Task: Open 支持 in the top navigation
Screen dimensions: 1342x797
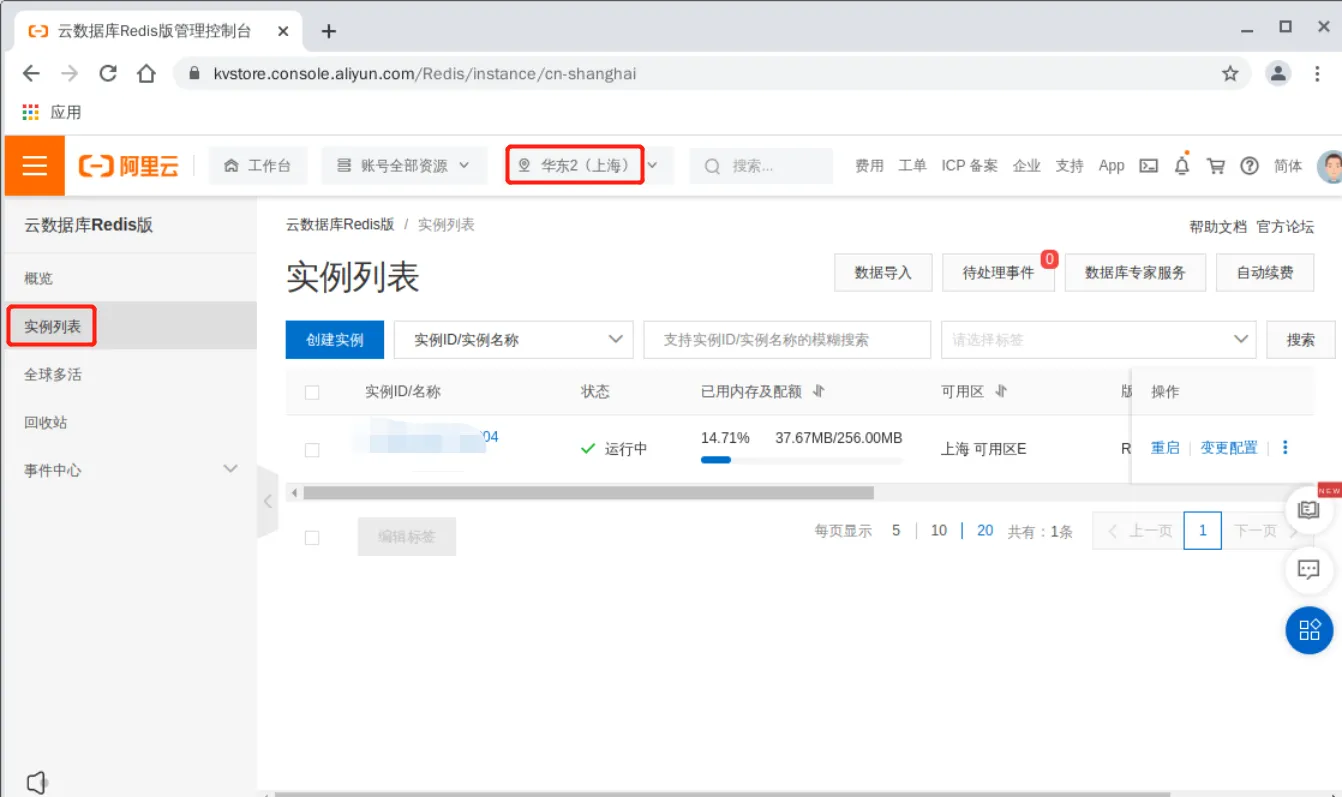Action: point(1070,166)
